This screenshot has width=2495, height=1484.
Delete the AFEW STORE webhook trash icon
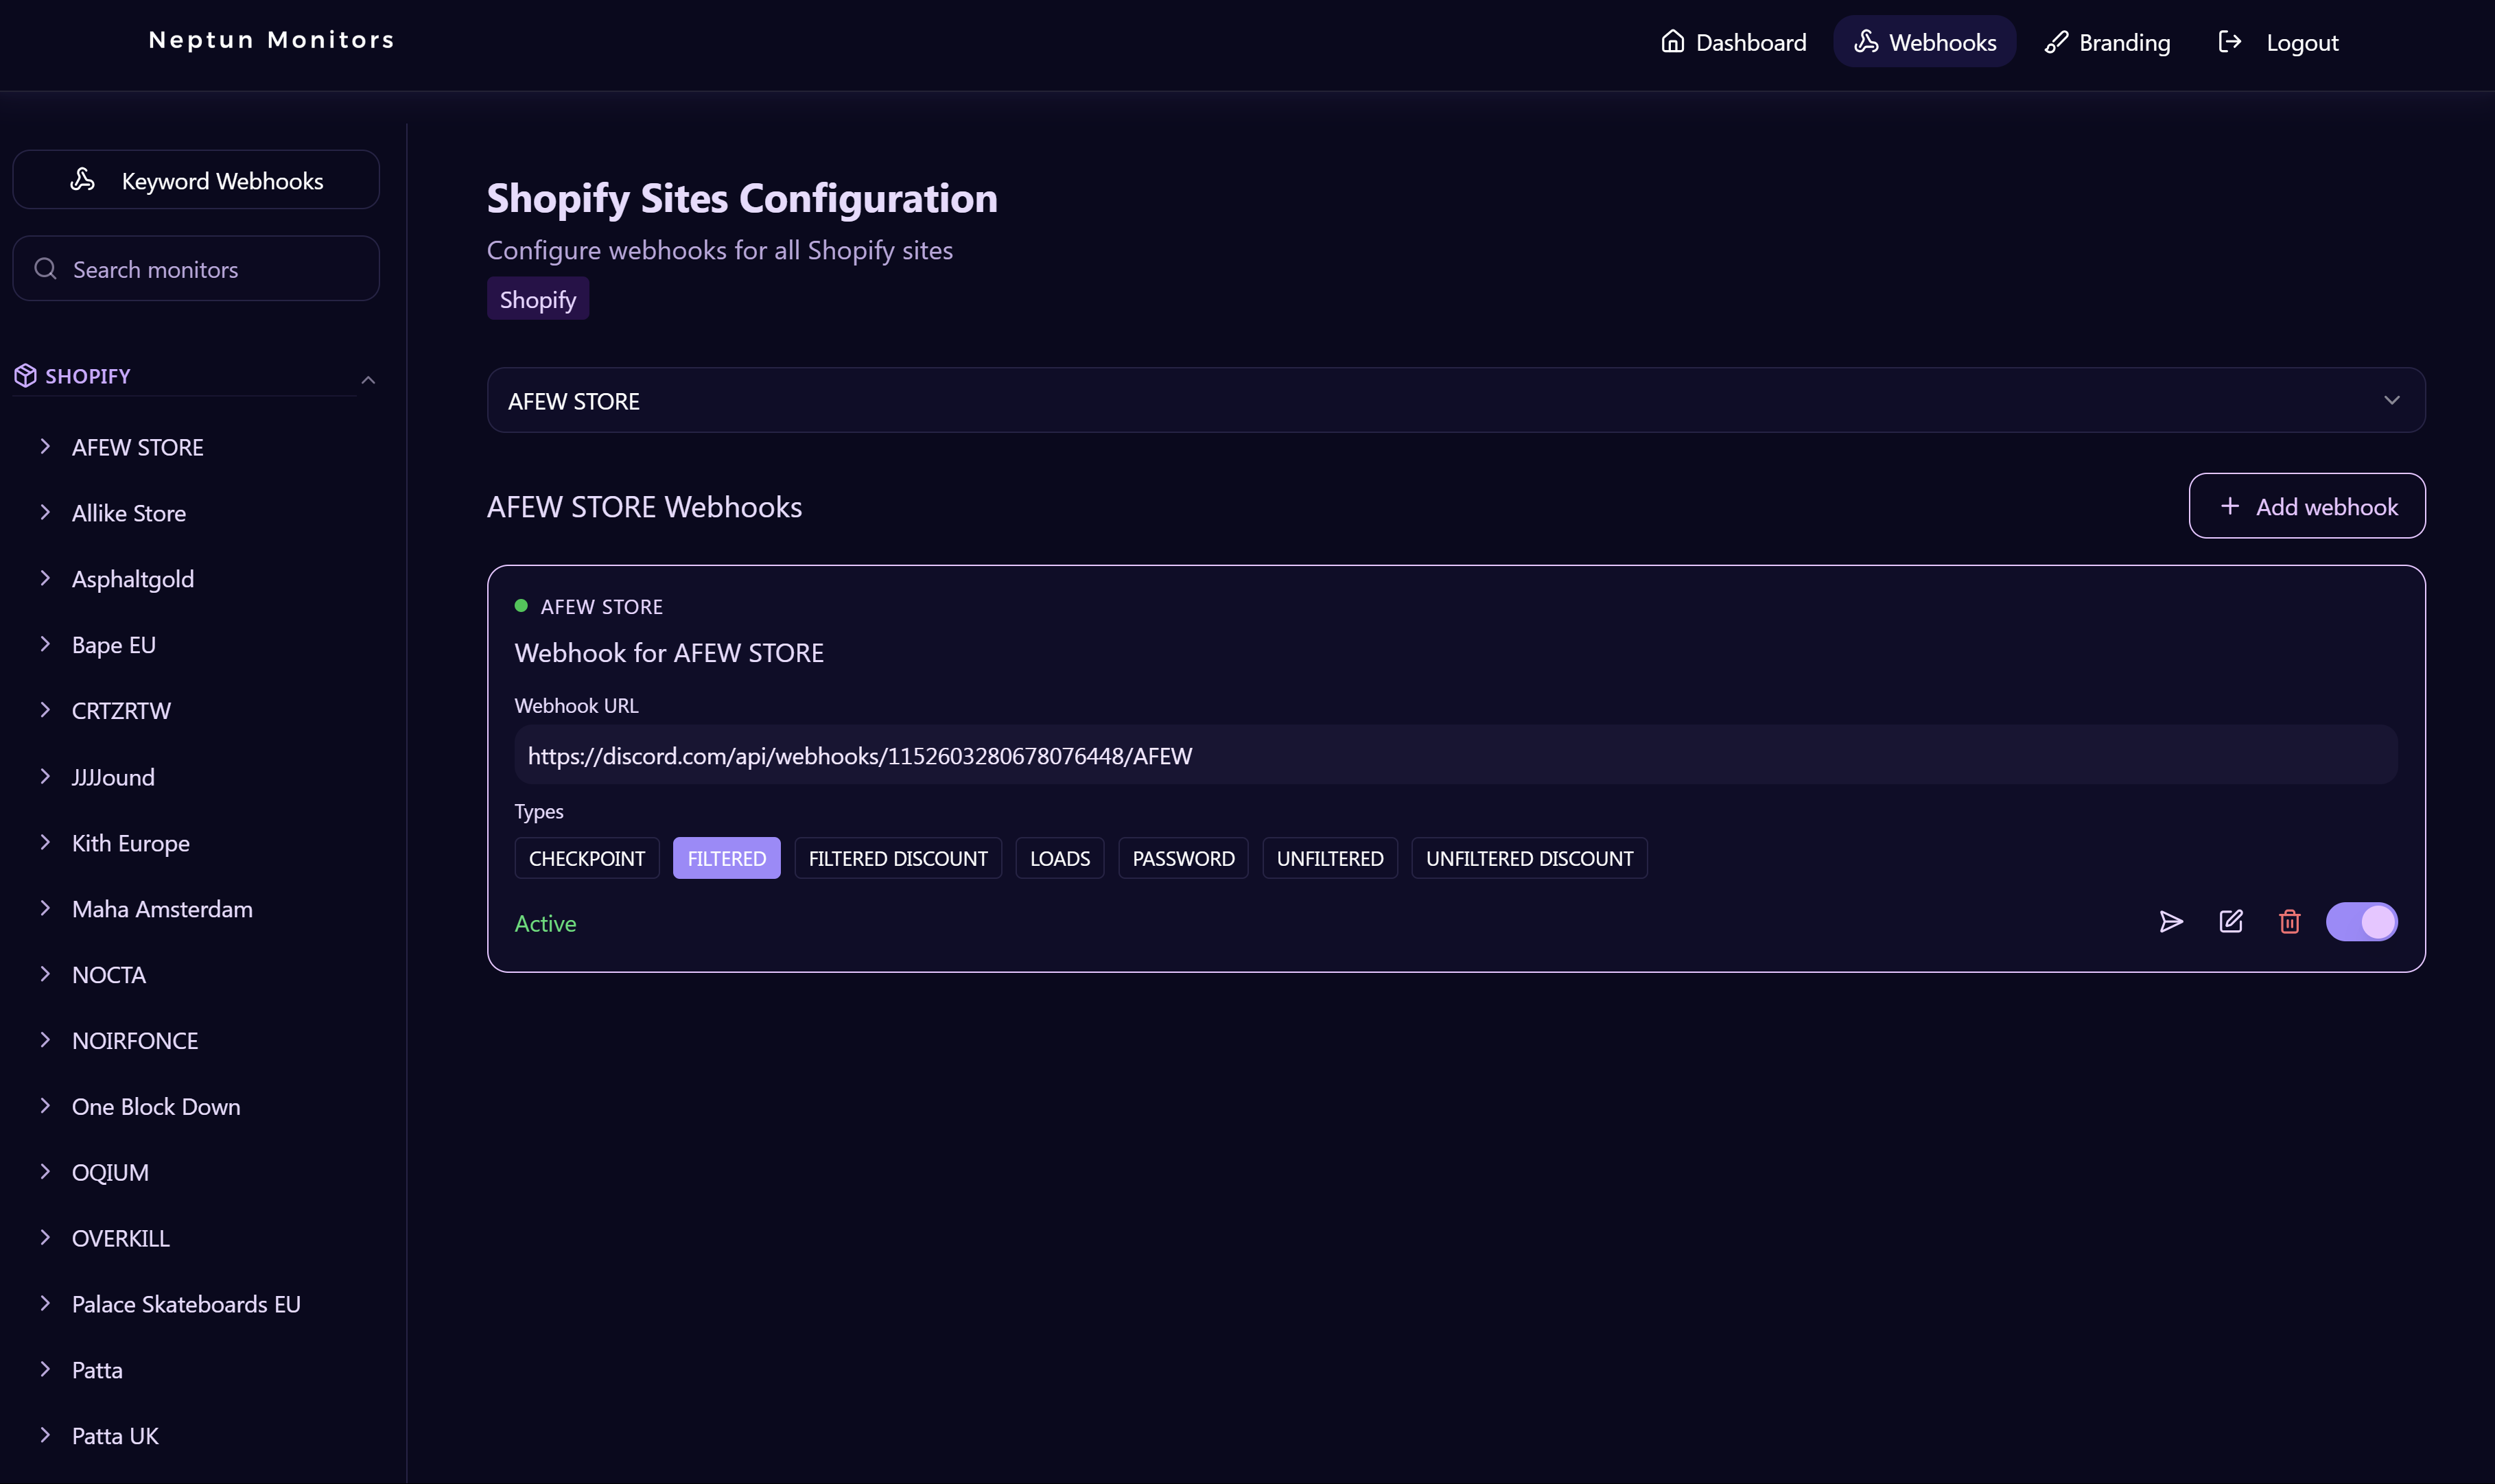click(x=2289, y=922)
